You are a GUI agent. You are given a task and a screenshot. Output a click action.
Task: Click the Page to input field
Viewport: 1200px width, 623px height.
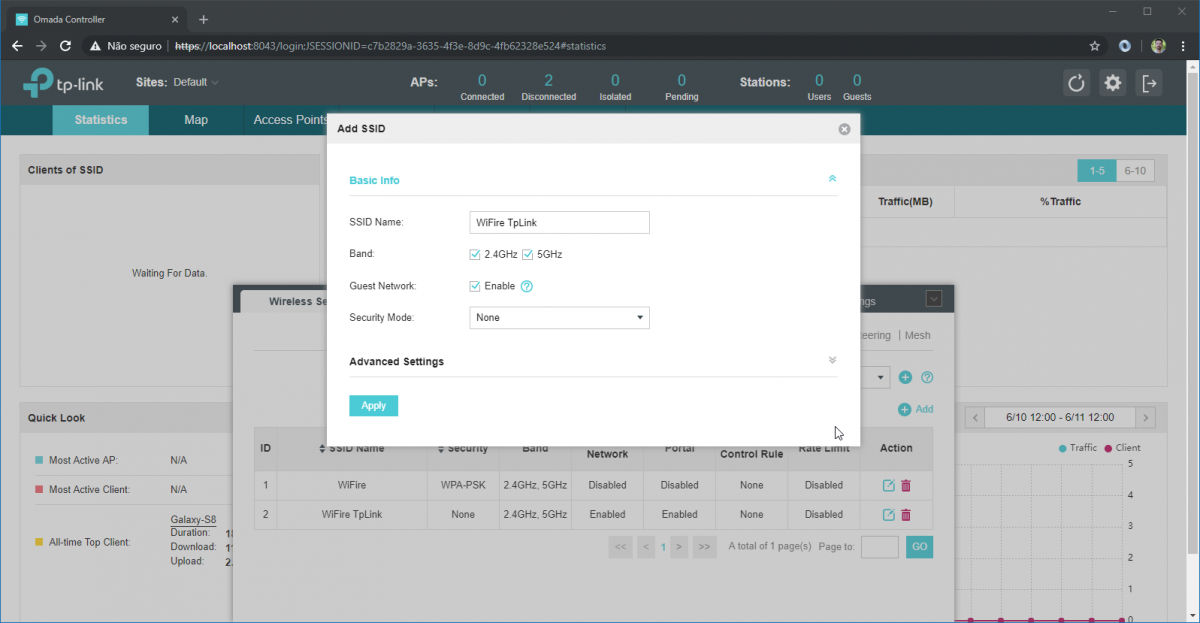click(x=880, y=547)
